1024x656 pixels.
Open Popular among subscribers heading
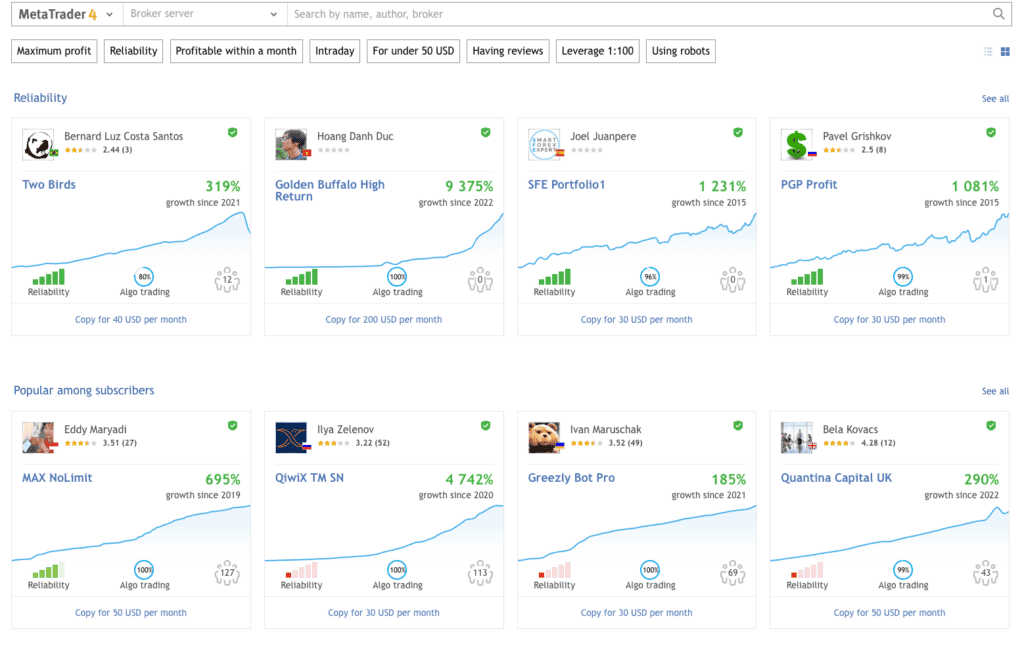(84, 390)
